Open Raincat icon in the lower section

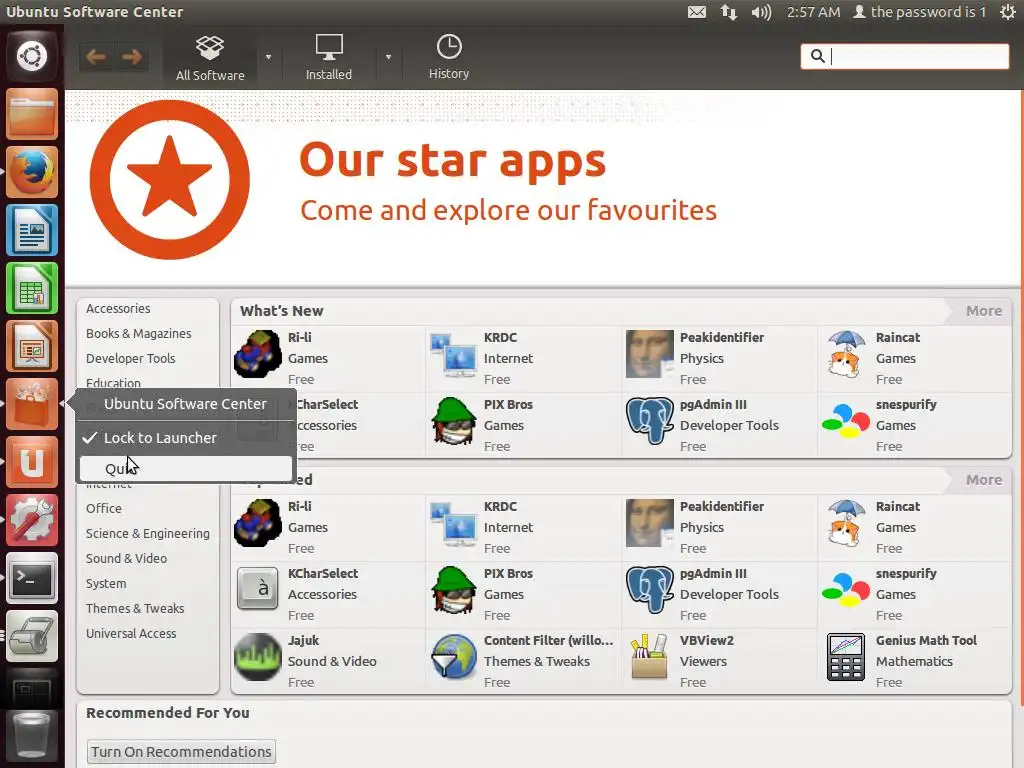(x=846, y=523)
